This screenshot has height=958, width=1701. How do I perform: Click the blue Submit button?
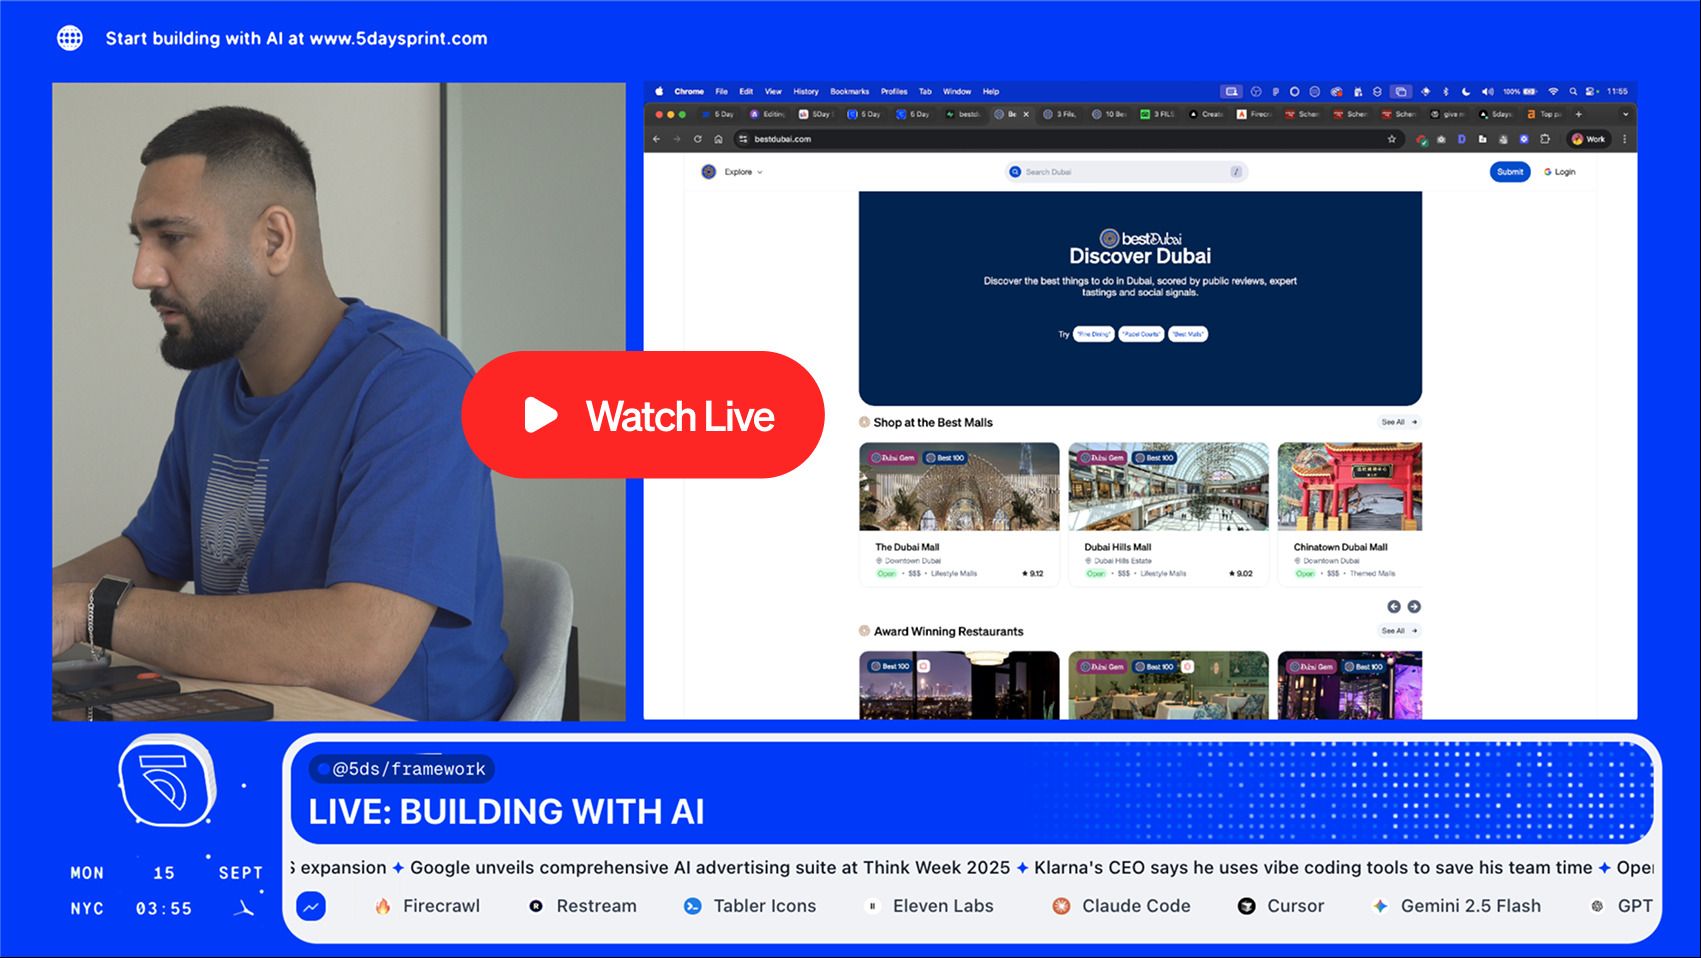click(1510, 172)
